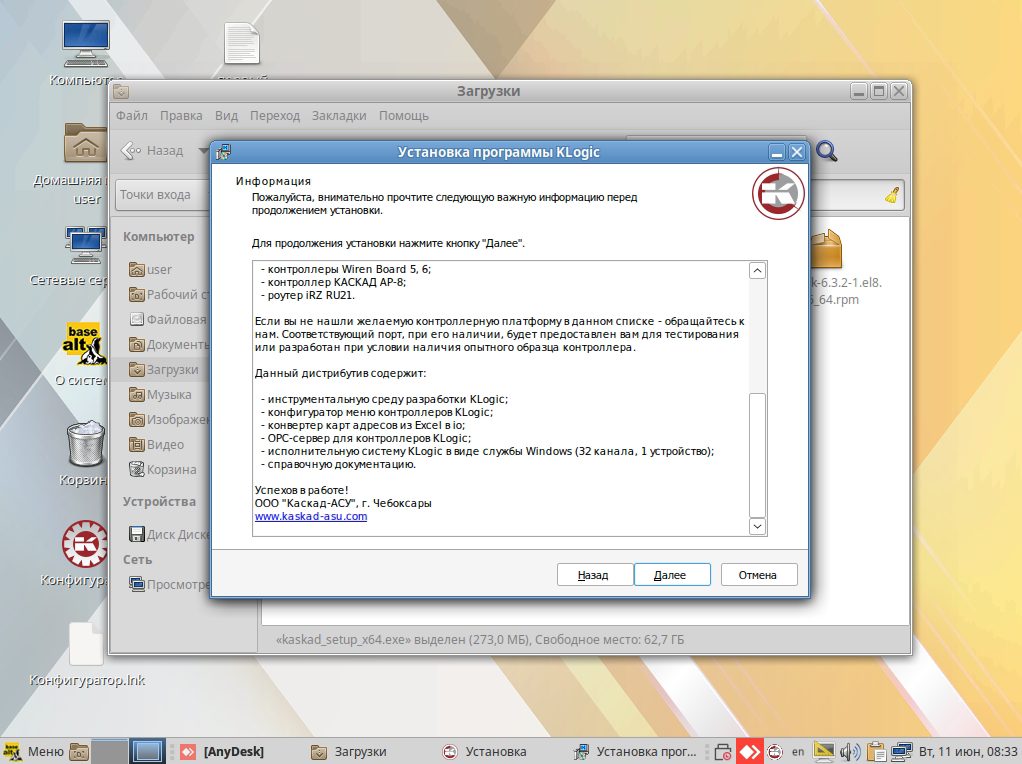The width and height of the screenshot is (1022, 764).
Task: Click the Далее button in installer
Action: pyautogui.click(x=671, y=575)
